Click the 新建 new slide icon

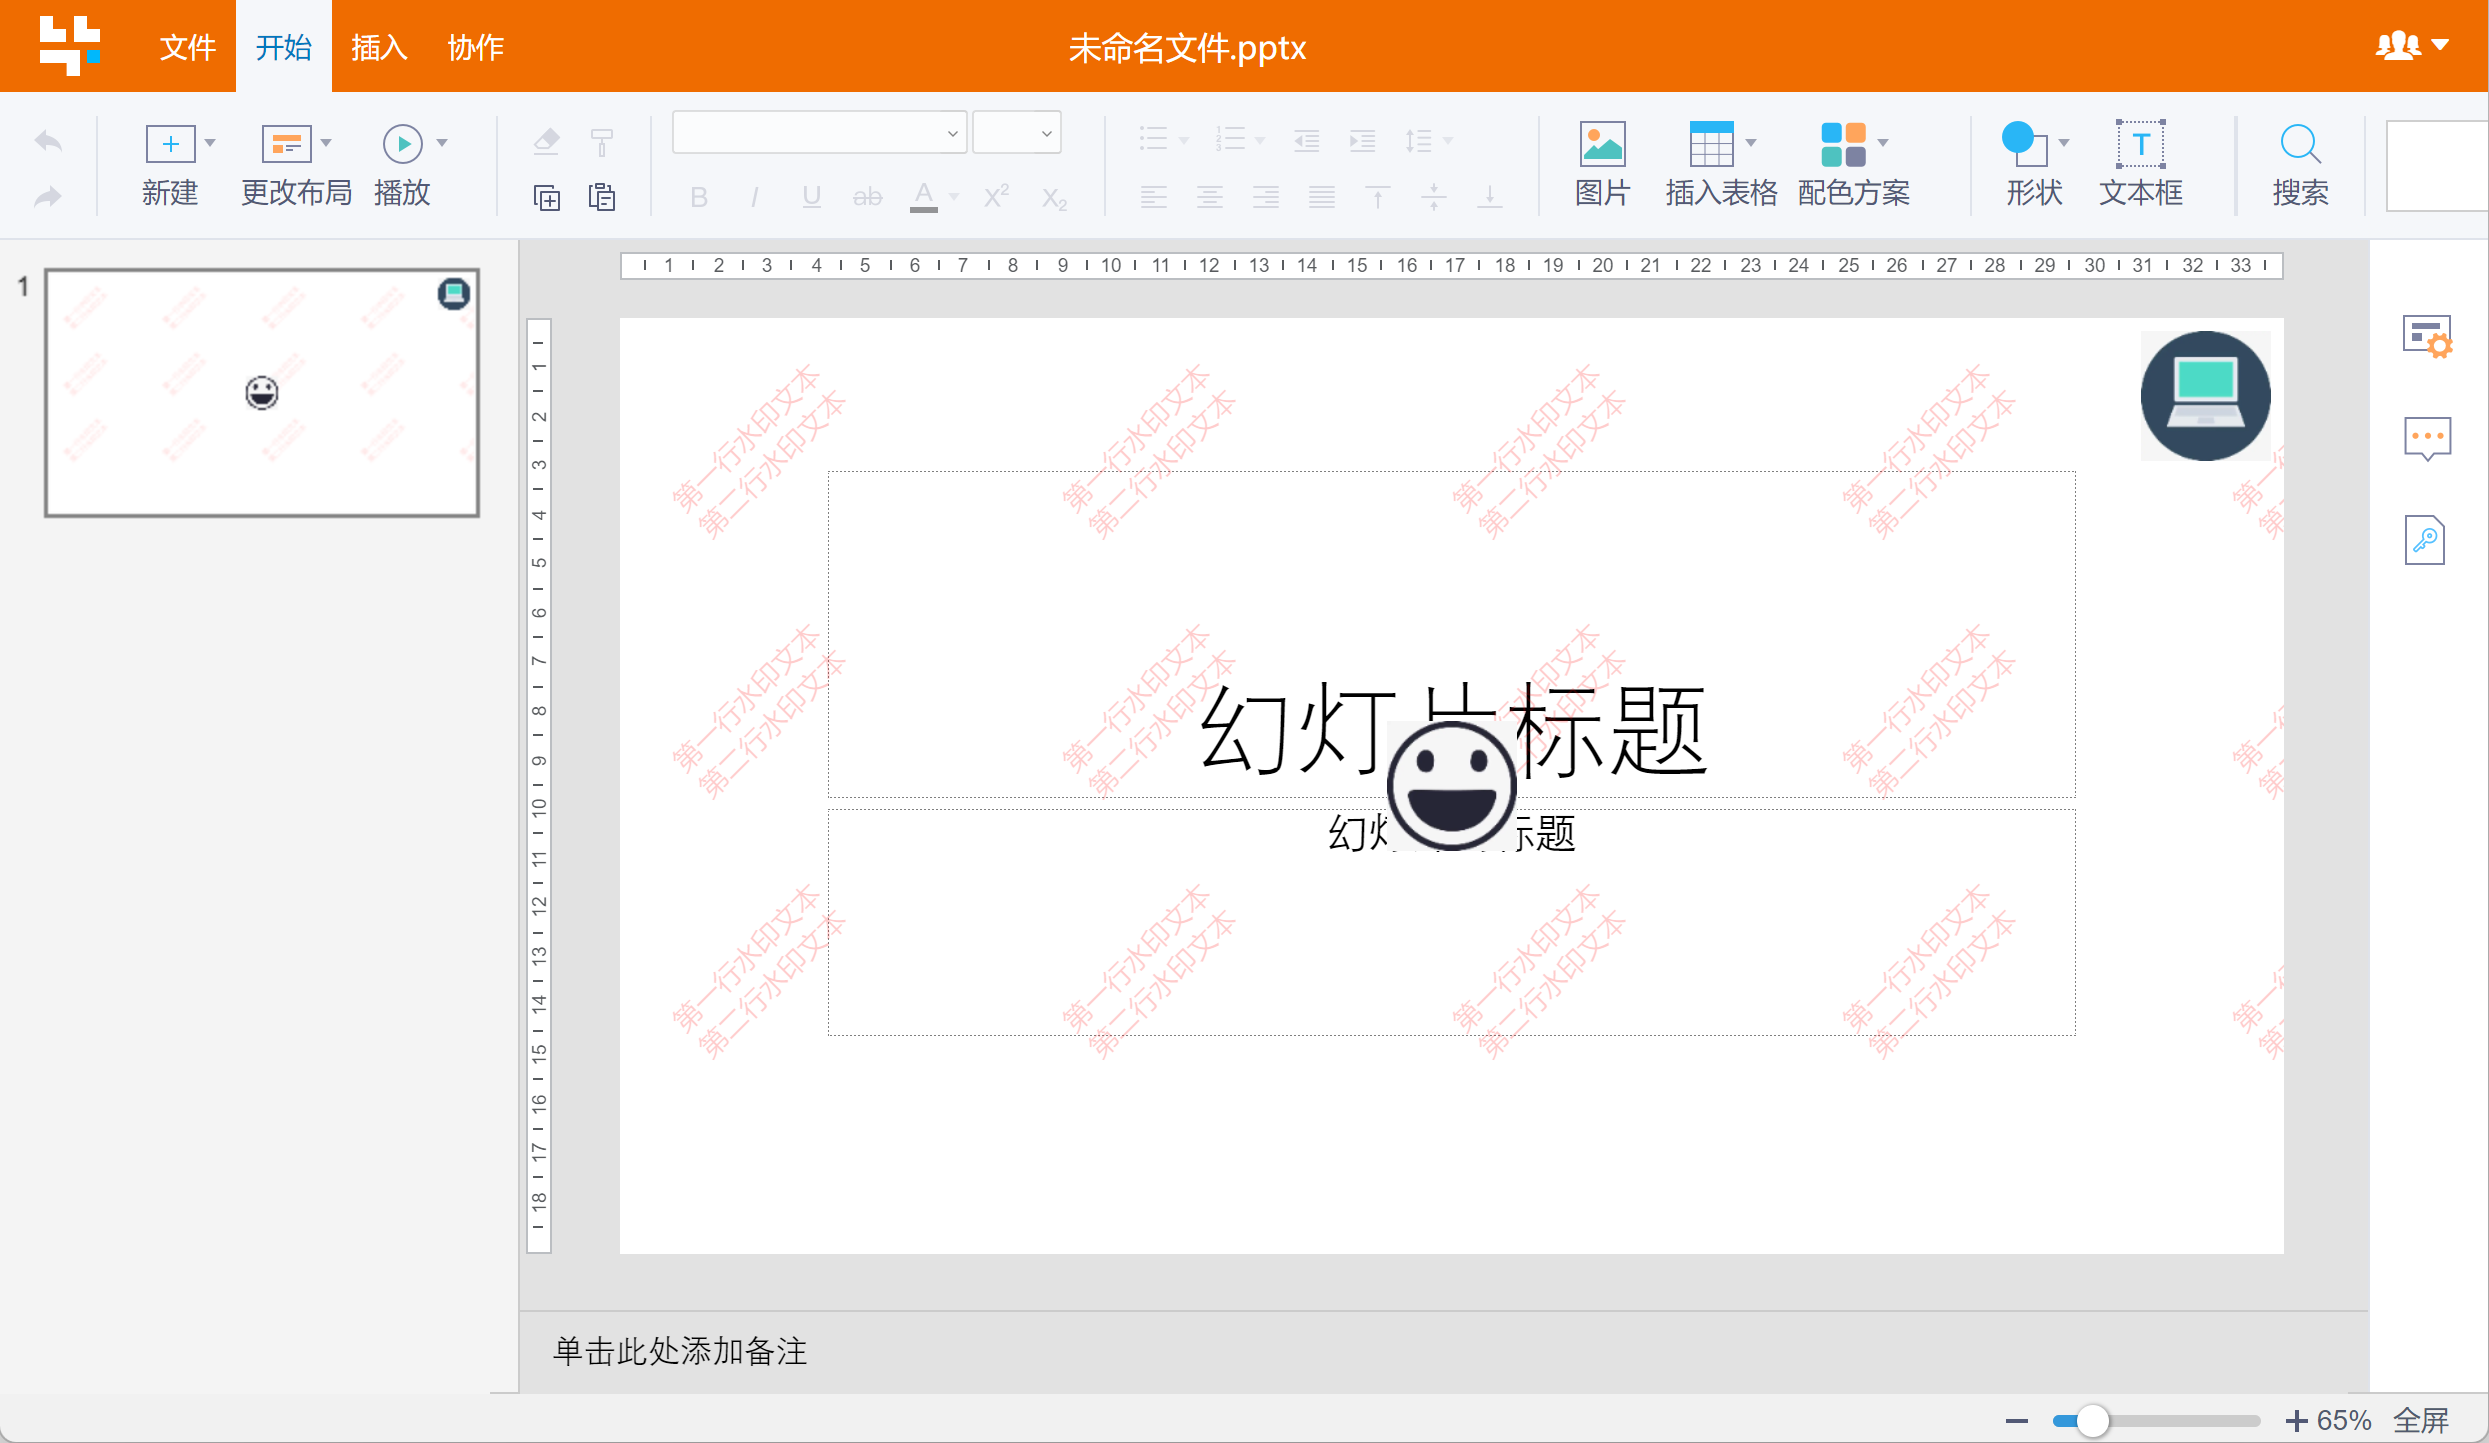click(171, 143)
